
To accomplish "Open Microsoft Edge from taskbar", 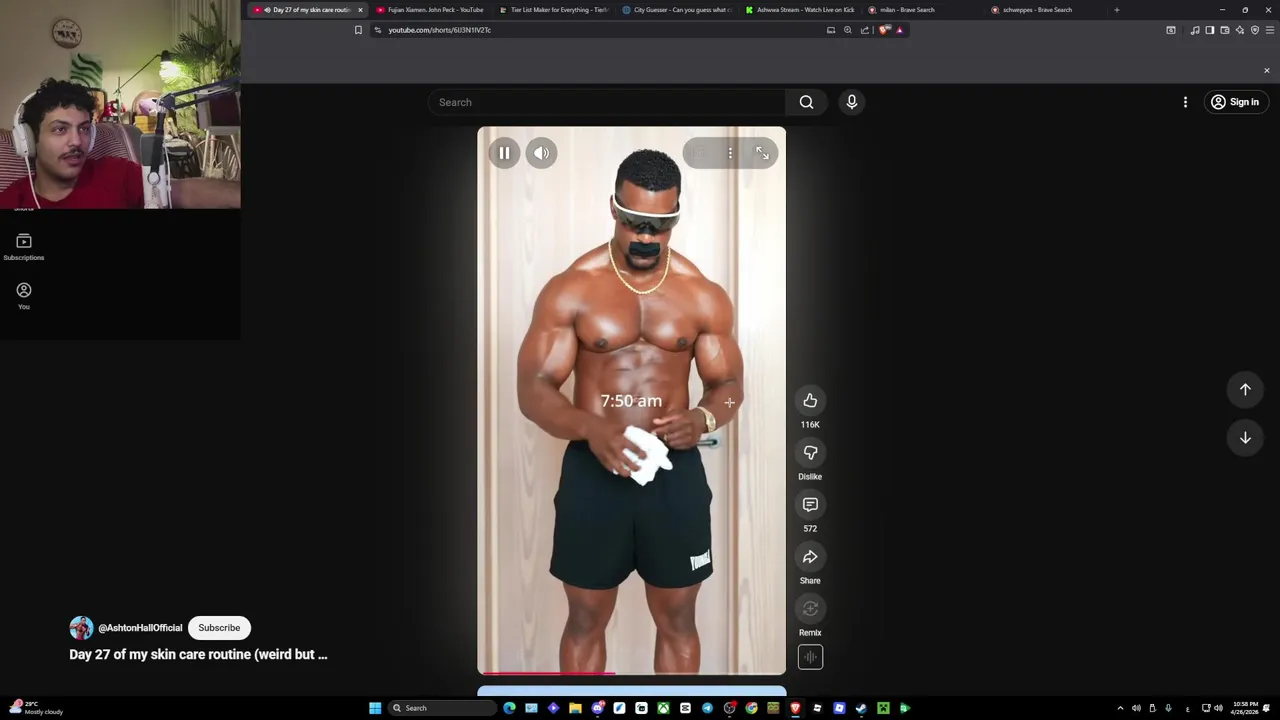I will (x=509, y=708).
